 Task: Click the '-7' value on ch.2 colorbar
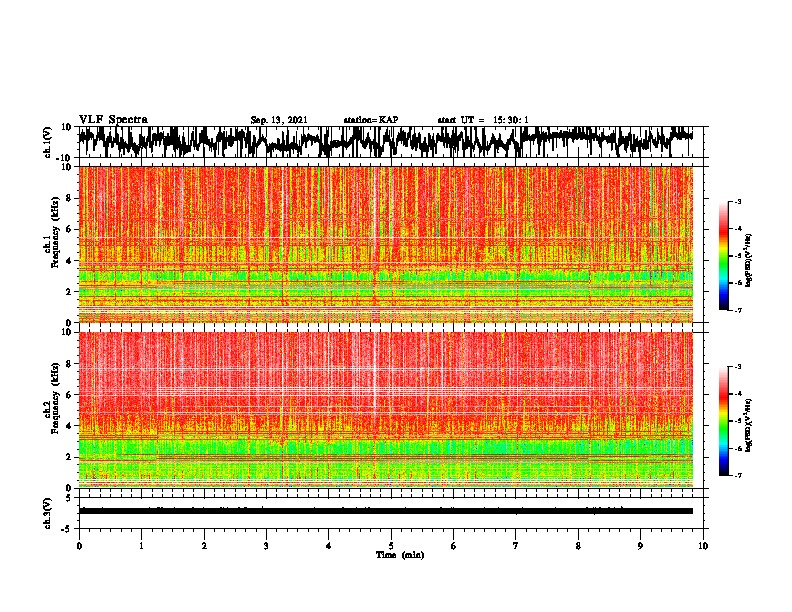(x=737, y=475)
